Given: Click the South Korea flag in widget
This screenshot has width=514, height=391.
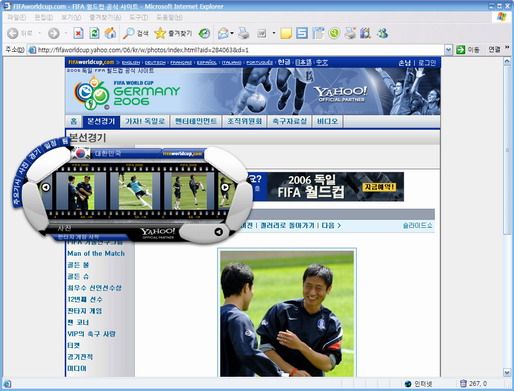Looking at the screenshot, I should point(80,153).
